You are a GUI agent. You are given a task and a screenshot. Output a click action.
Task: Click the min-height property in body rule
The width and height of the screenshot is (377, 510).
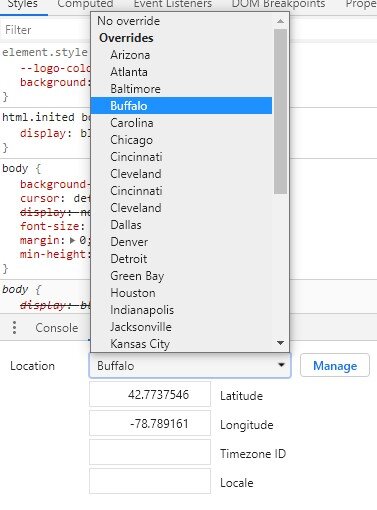pos(53,254)
